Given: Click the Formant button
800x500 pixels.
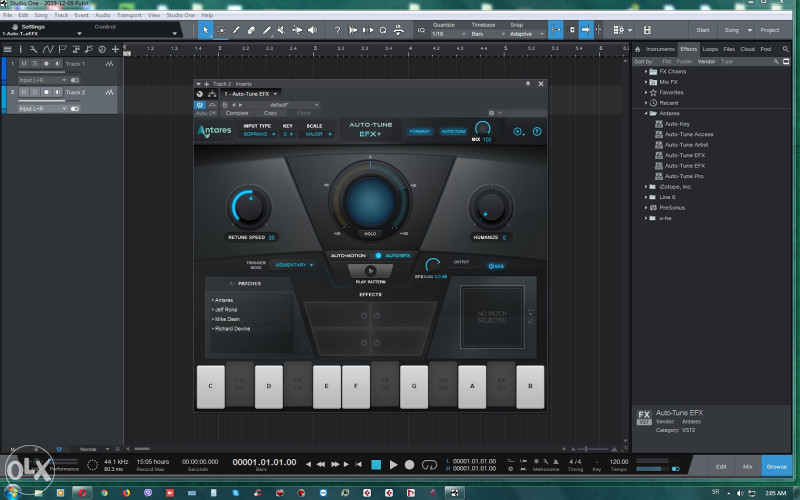Looking at the screenshot, I should click(x=420, y=132).
